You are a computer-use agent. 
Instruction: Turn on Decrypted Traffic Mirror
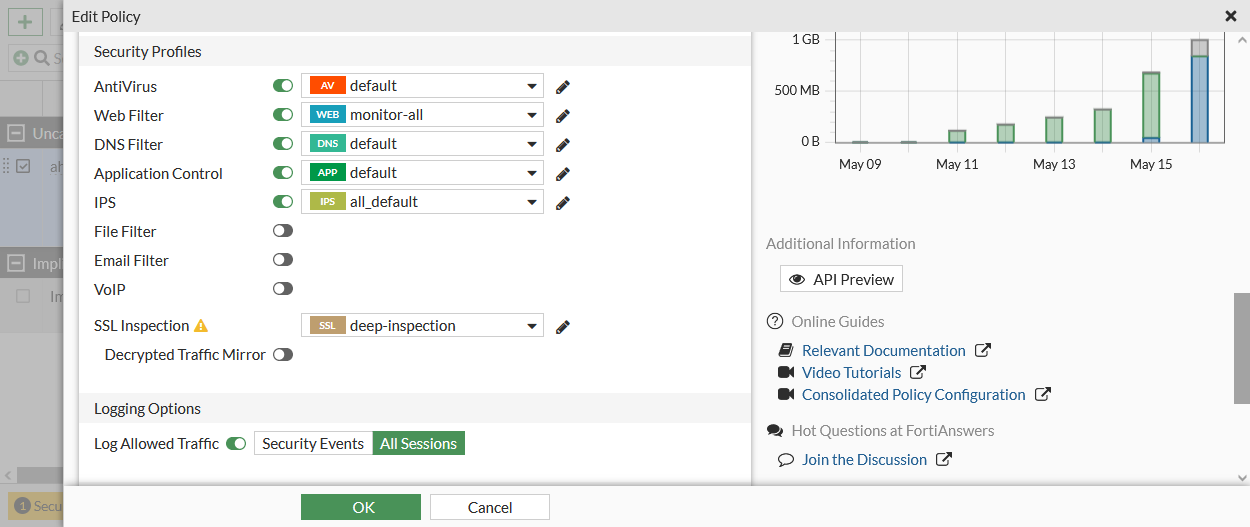(x=283, y=355)
